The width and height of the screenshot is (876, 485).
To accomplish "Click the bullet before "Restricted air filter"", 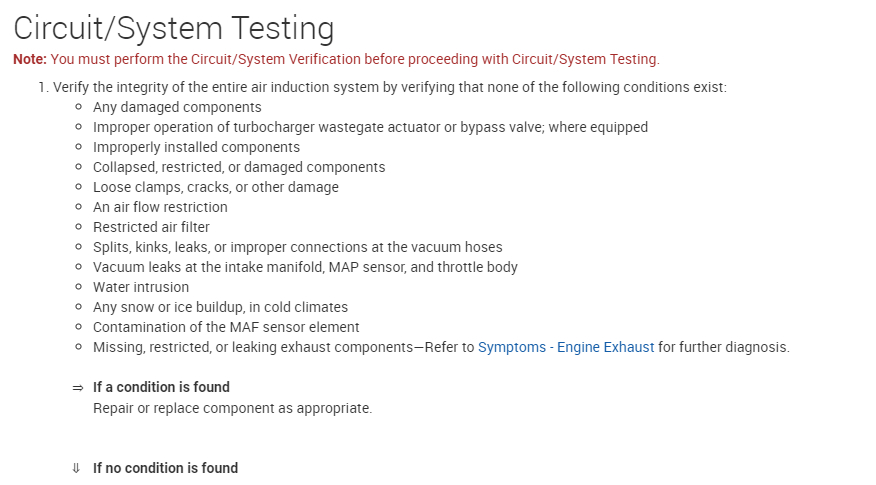I will pos(78,227).
